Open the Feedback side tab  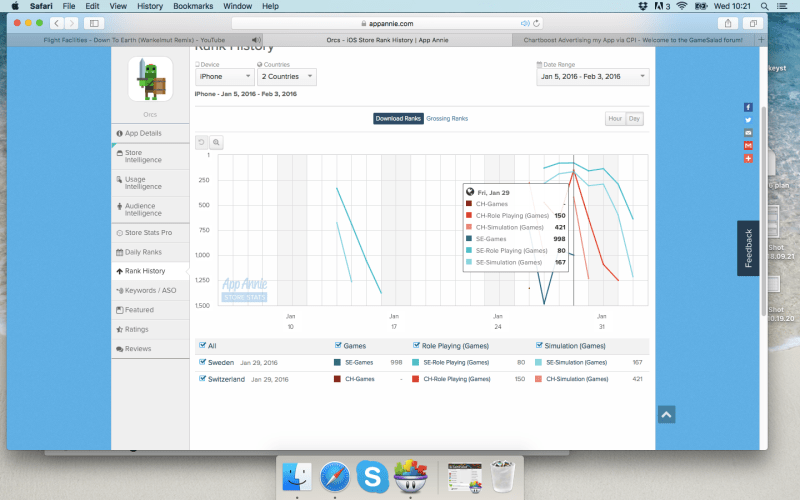click(748, 248)
